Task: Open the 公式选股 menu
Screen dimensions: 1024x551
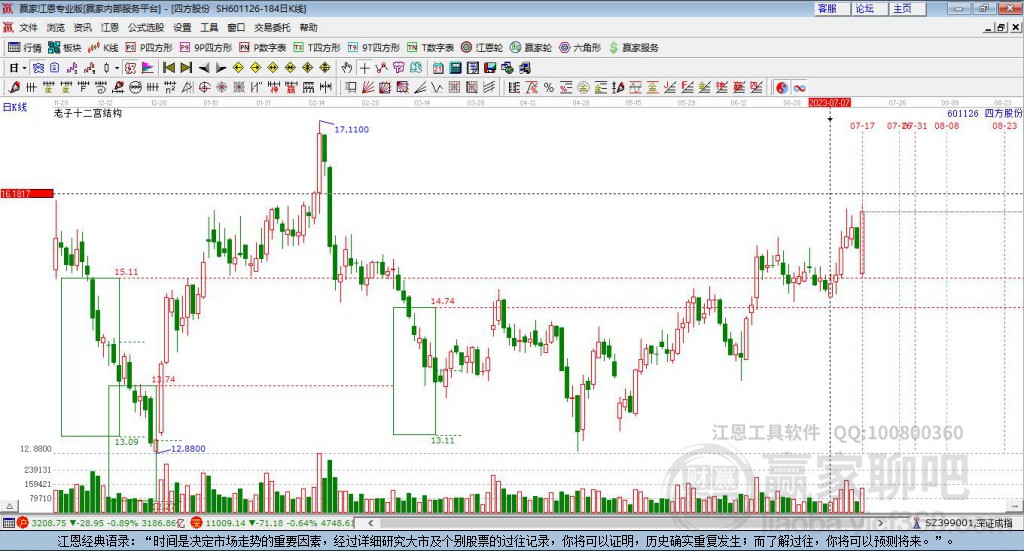Action: point(145,28)
